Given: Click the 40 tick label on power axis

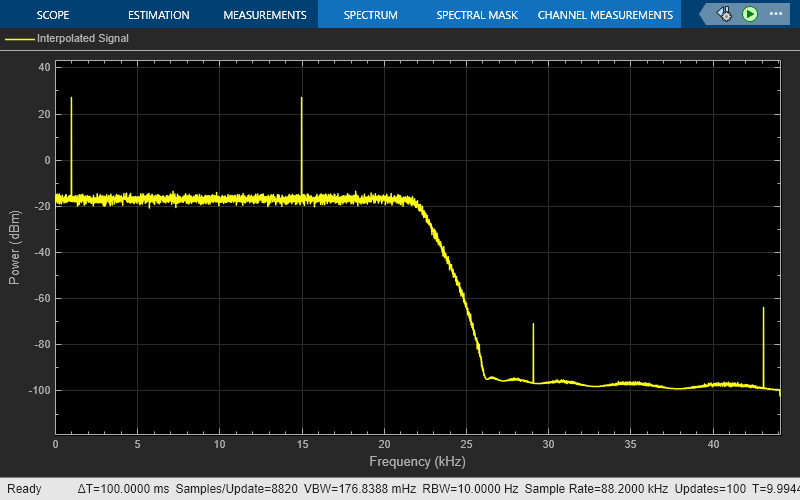Looking at the screenshot, I should pyautogui.click(x=44, y=67).
